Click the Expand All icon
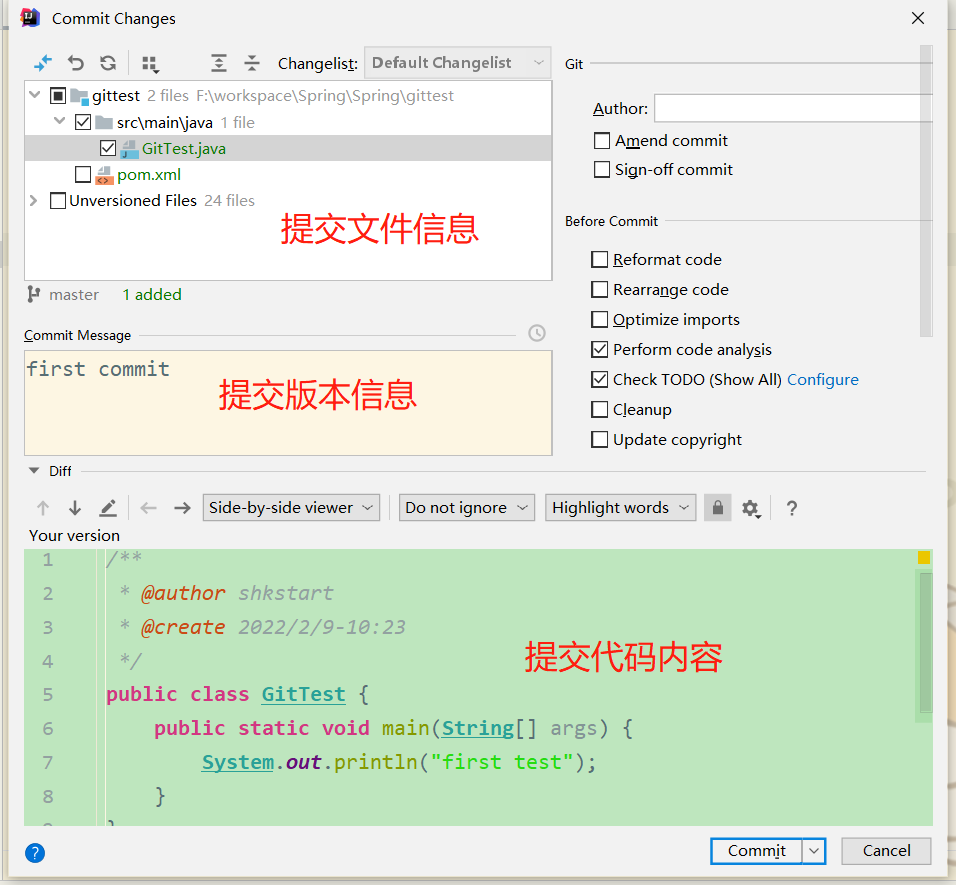The image size is (956, 885). tap(219, 63)
